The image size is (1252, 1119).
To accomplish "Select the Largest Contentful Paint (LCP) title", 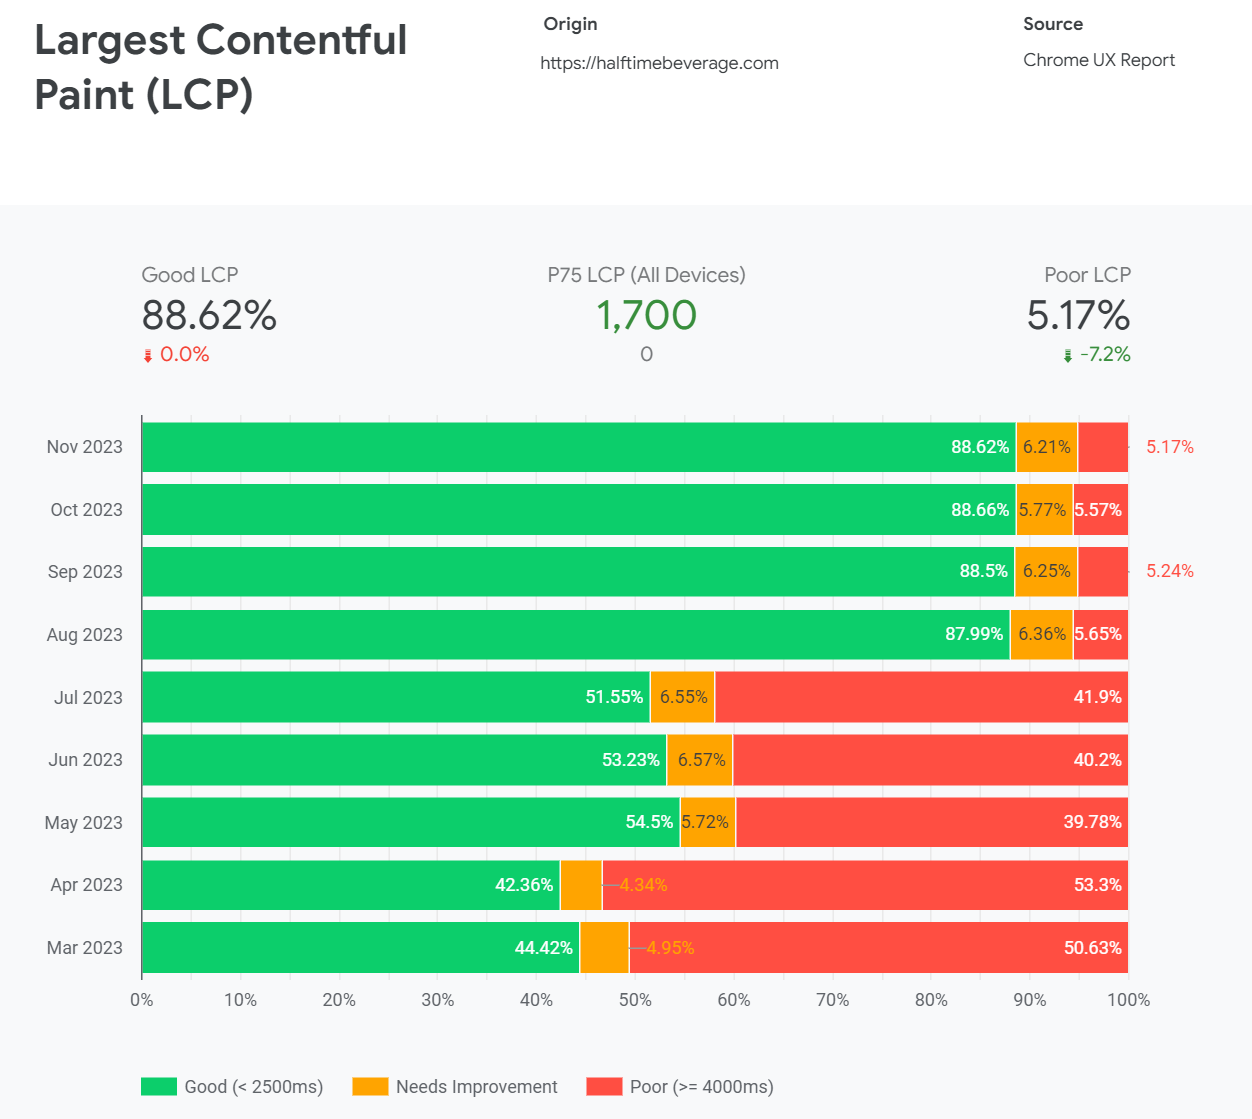I will coord(221,67).
